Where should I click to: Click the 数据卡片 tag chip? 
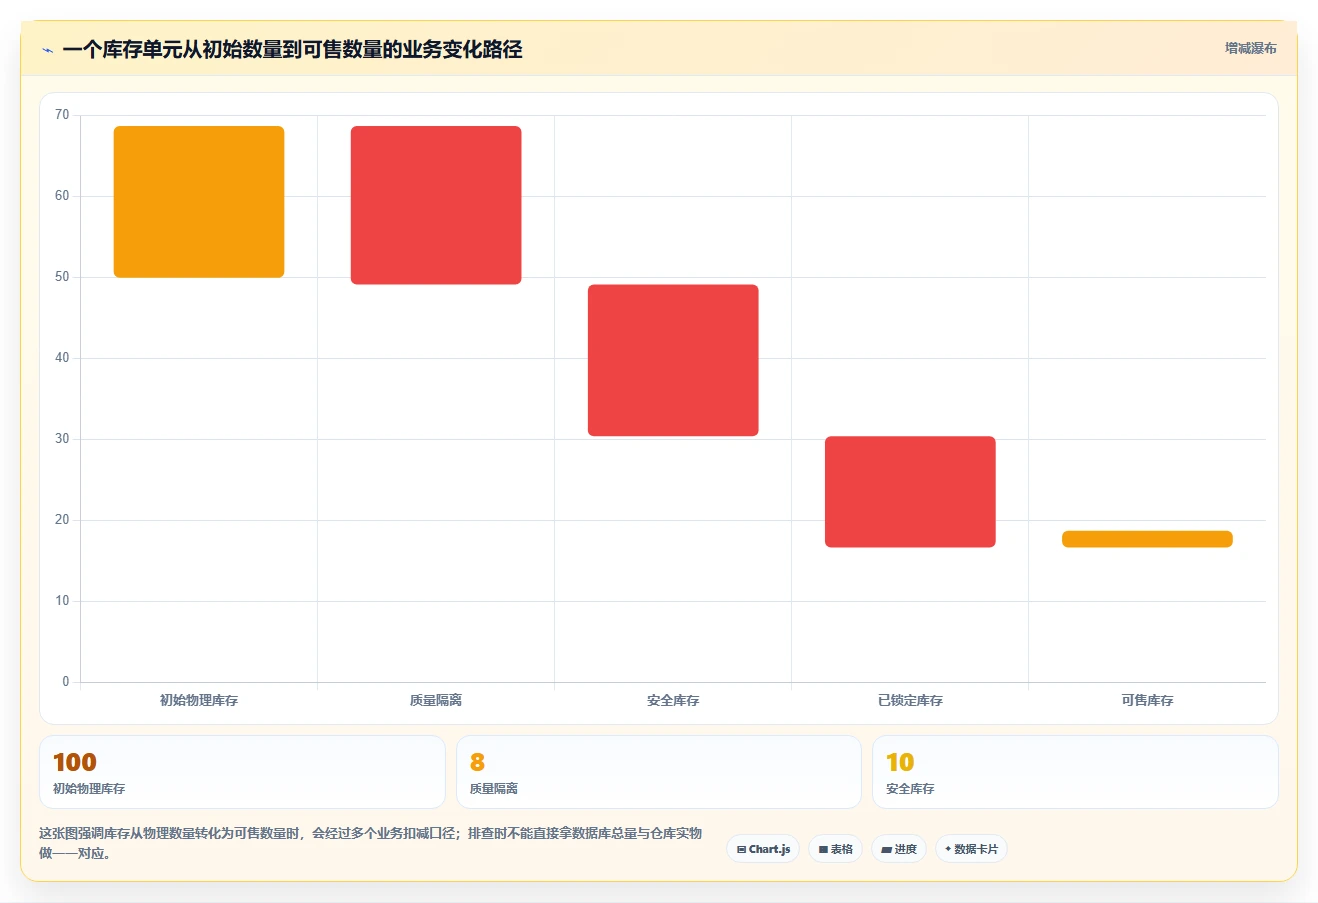tap(971, 849)
